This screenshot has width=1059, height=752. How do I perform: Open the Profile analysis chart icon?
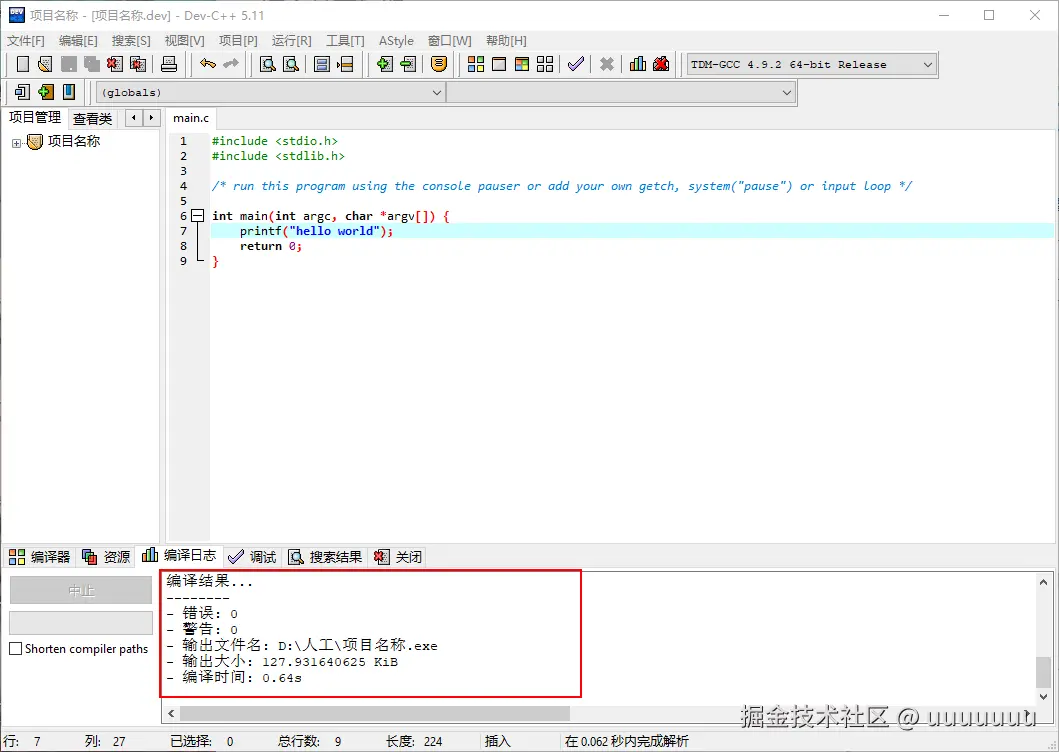pyautogui.click(x=638, y=64)
